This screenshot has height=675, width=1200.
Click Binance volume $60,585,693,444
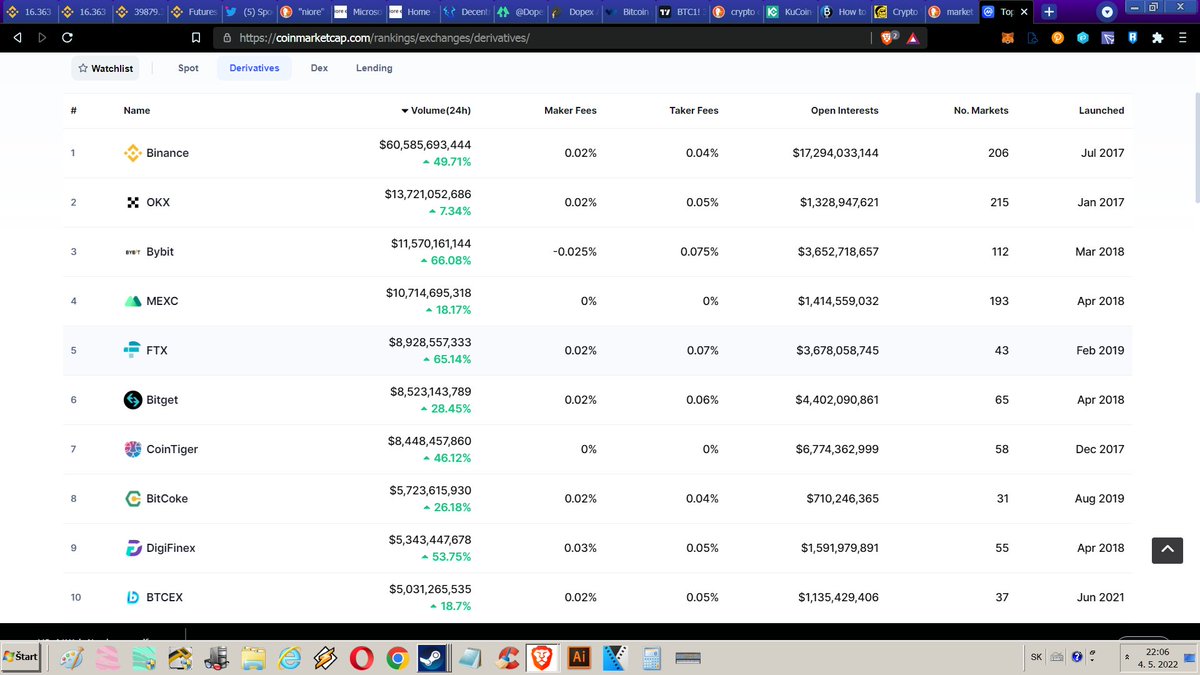(x=425, y=145)
